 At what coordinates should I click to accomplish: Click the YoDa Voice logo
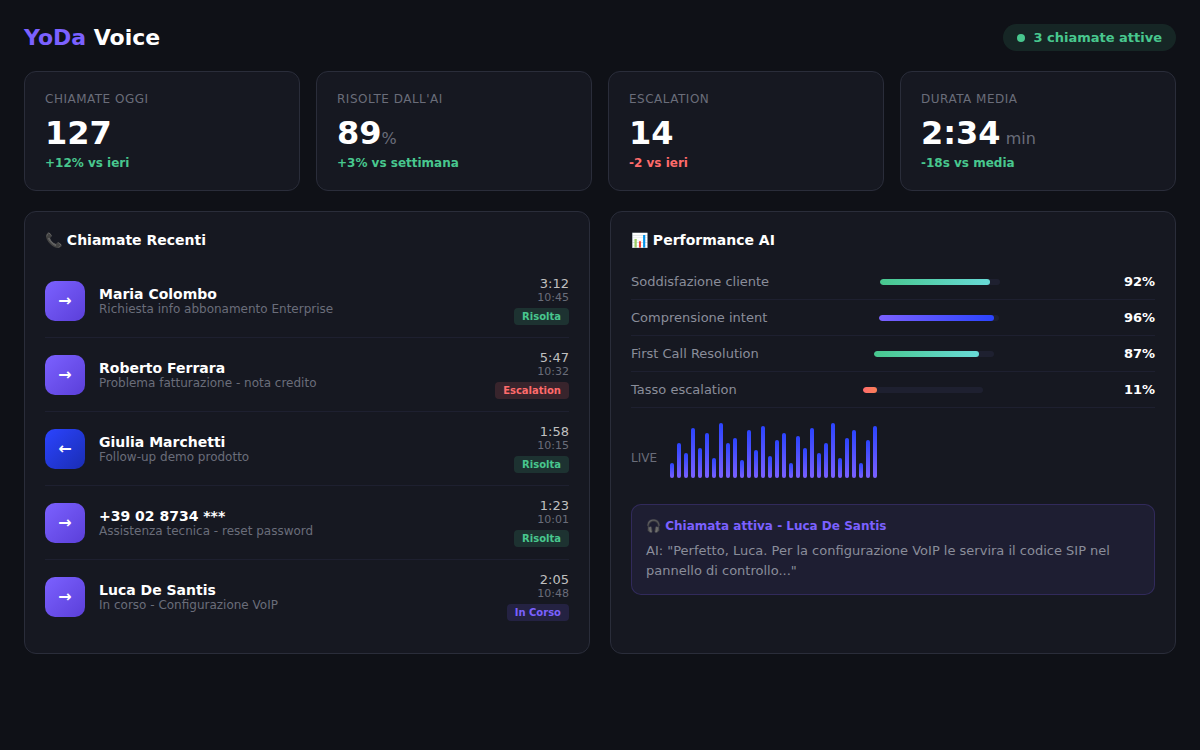click(x=92, y=38)
